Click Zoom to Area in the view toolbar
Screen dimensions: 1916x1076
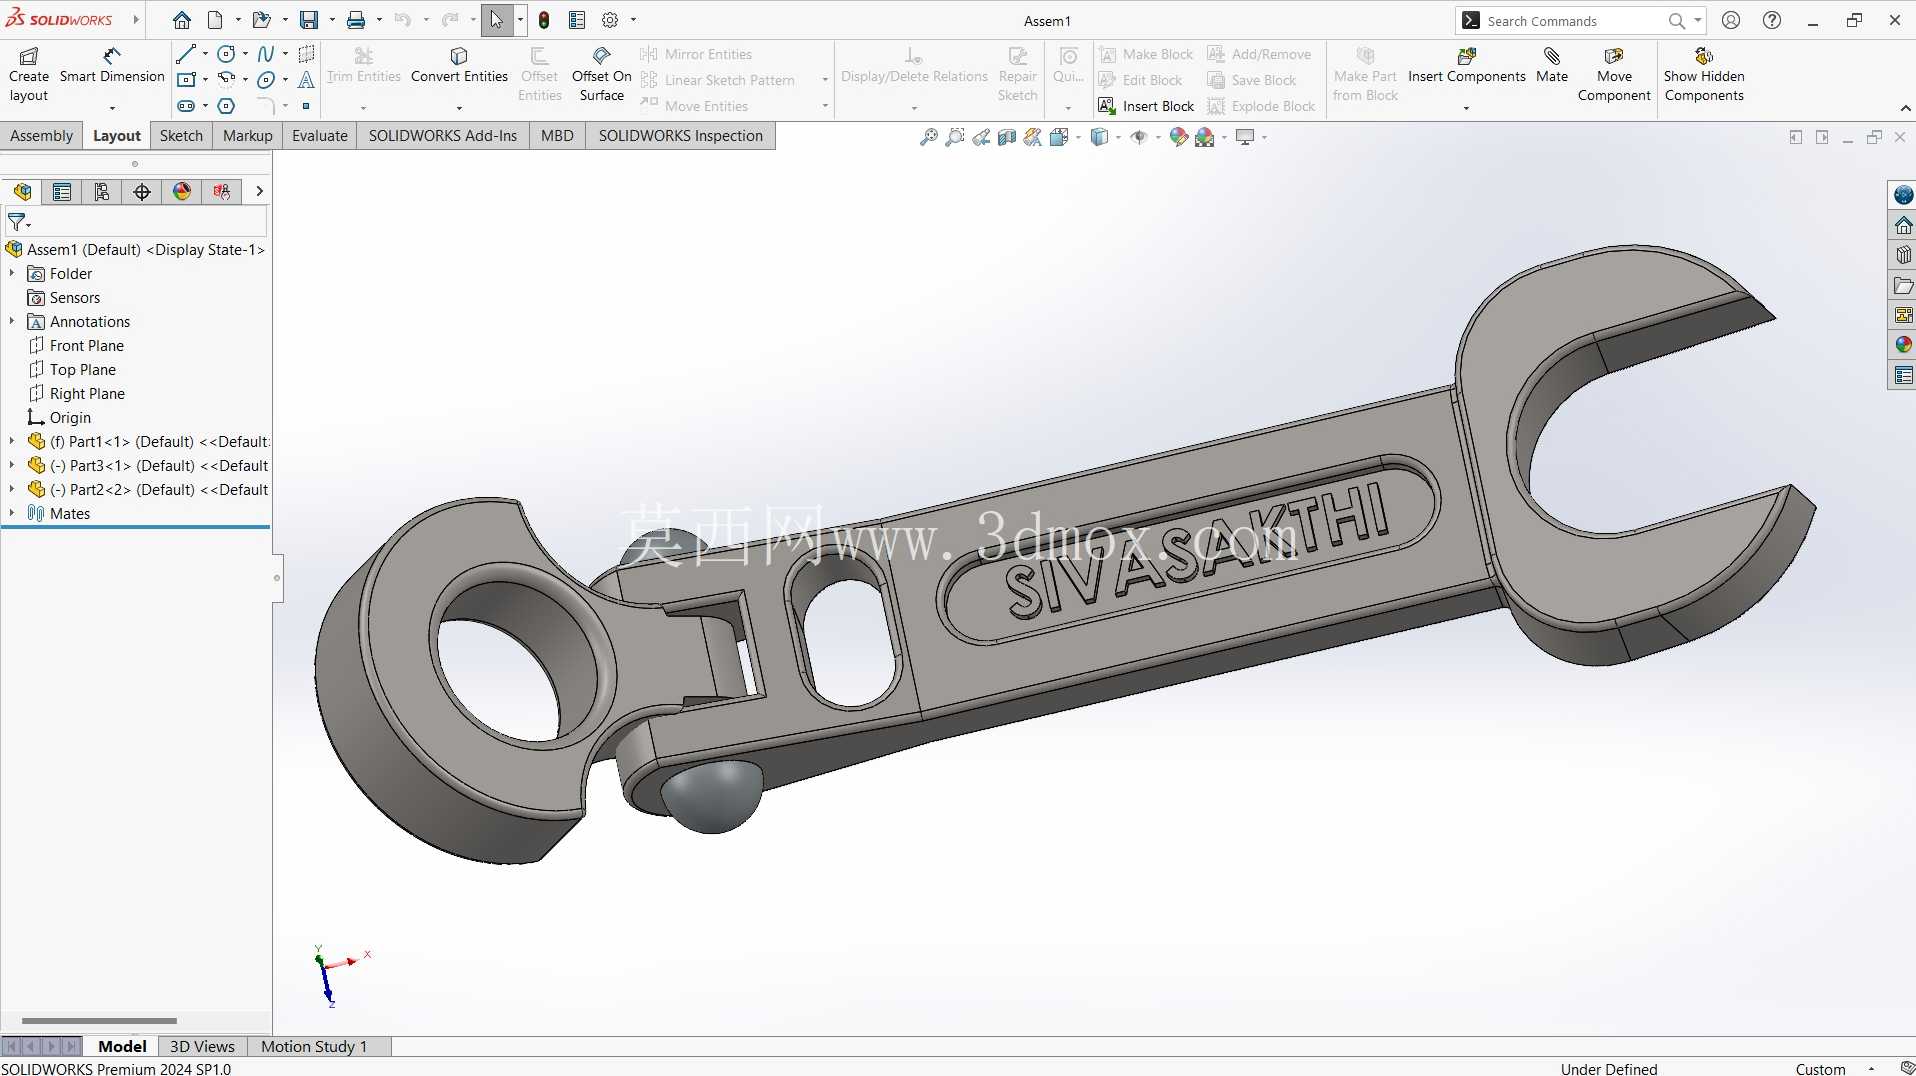click(955, 137)
